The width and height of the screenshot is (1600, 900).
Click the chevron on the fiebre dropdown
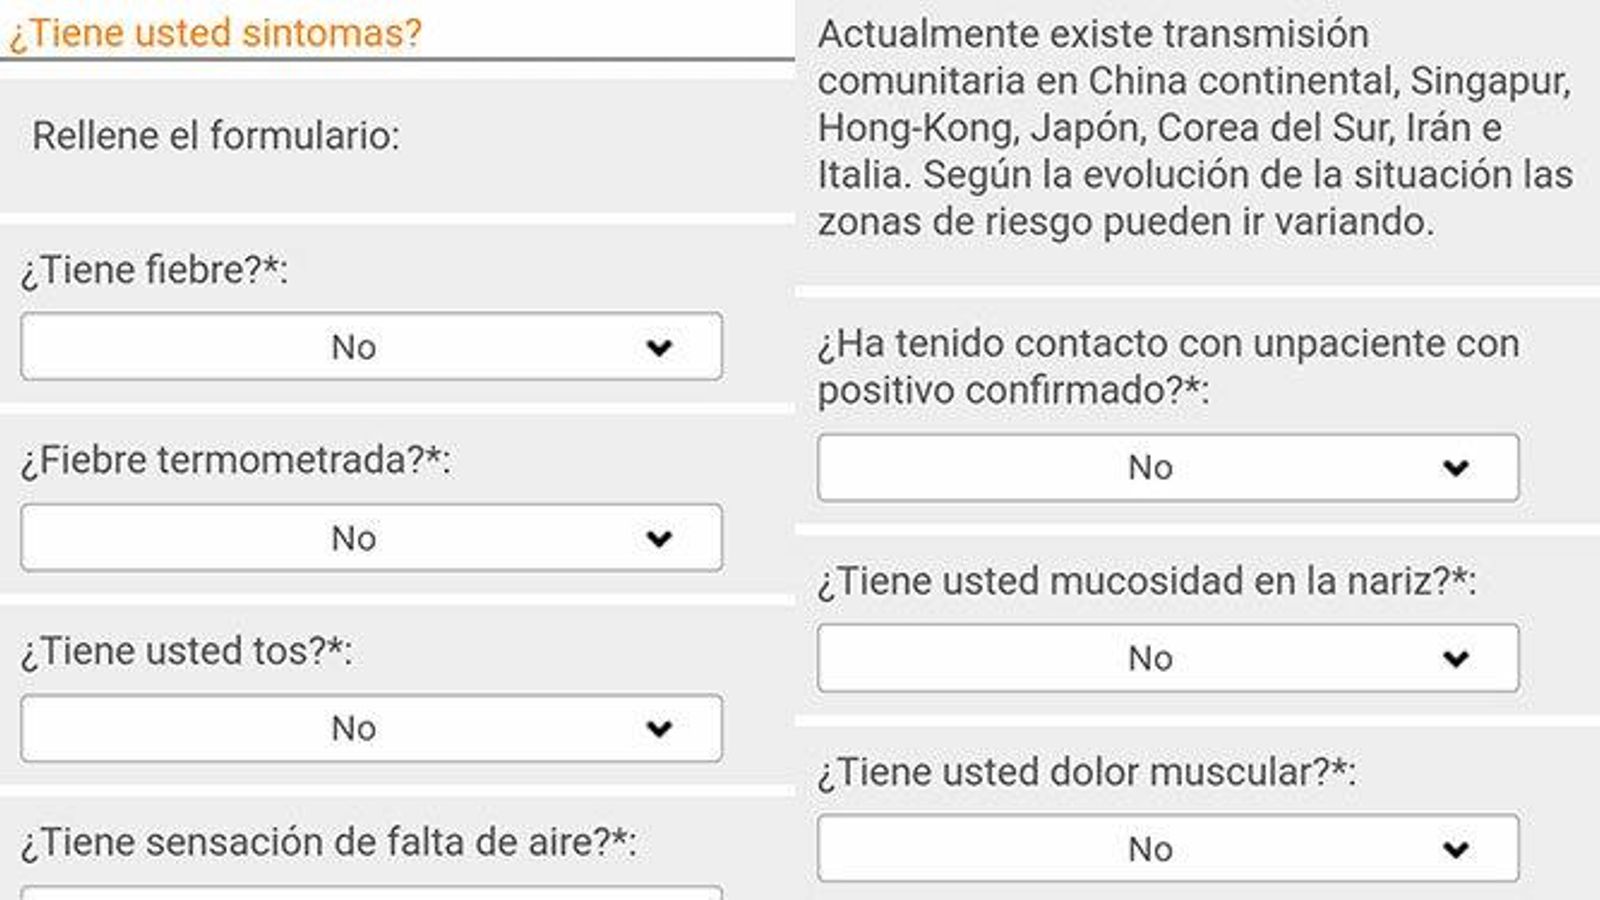[x=659, y=347]
